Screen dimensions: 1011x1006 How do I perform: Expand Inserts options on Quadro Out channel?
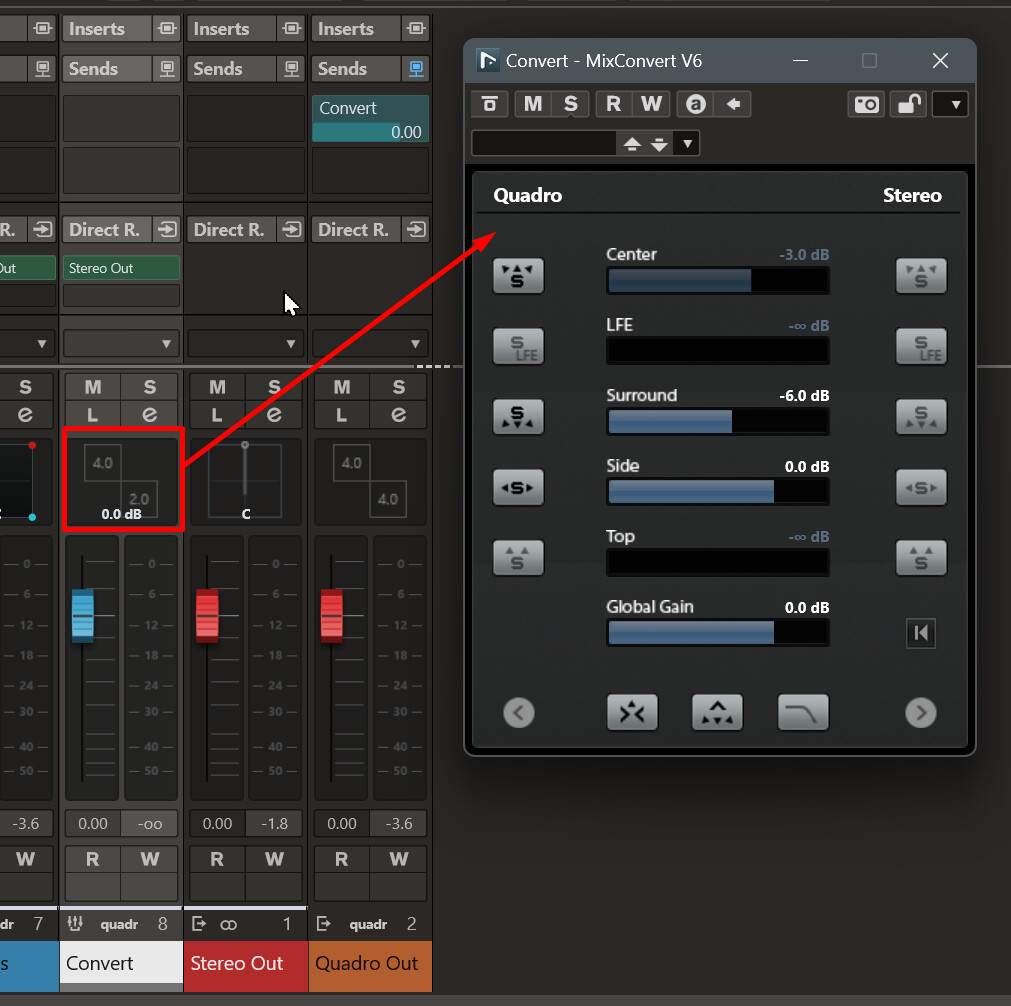416,28
